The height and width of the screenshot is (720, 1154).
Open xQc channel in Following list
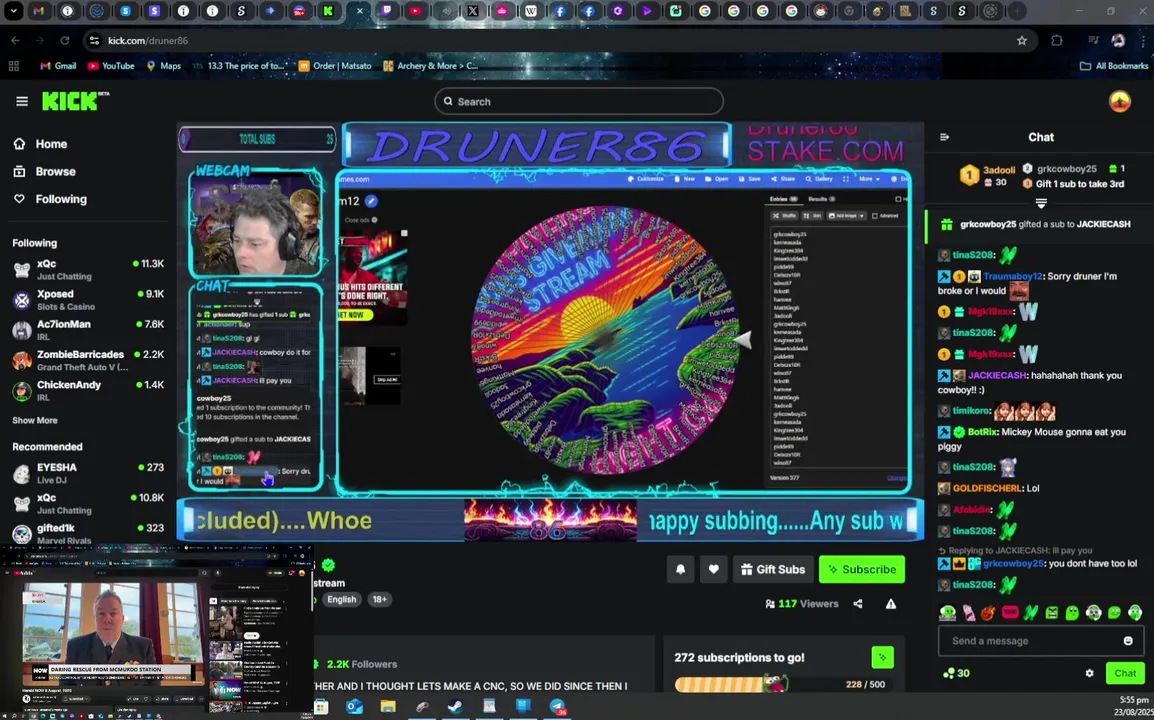pyautogui.click(x=88, y=269)
